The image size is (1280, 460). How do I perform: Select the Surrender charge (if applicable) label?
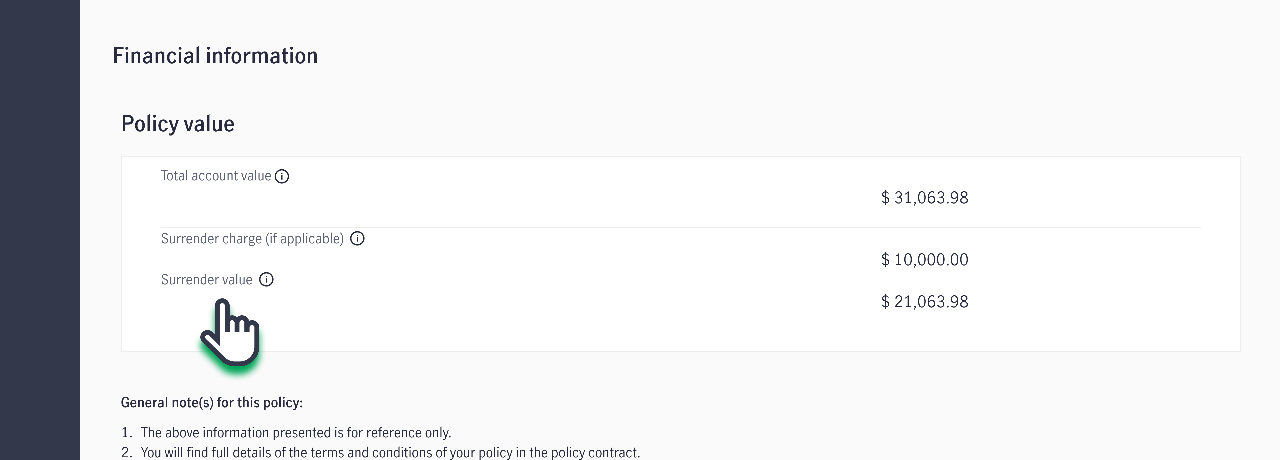pos(252,239)
